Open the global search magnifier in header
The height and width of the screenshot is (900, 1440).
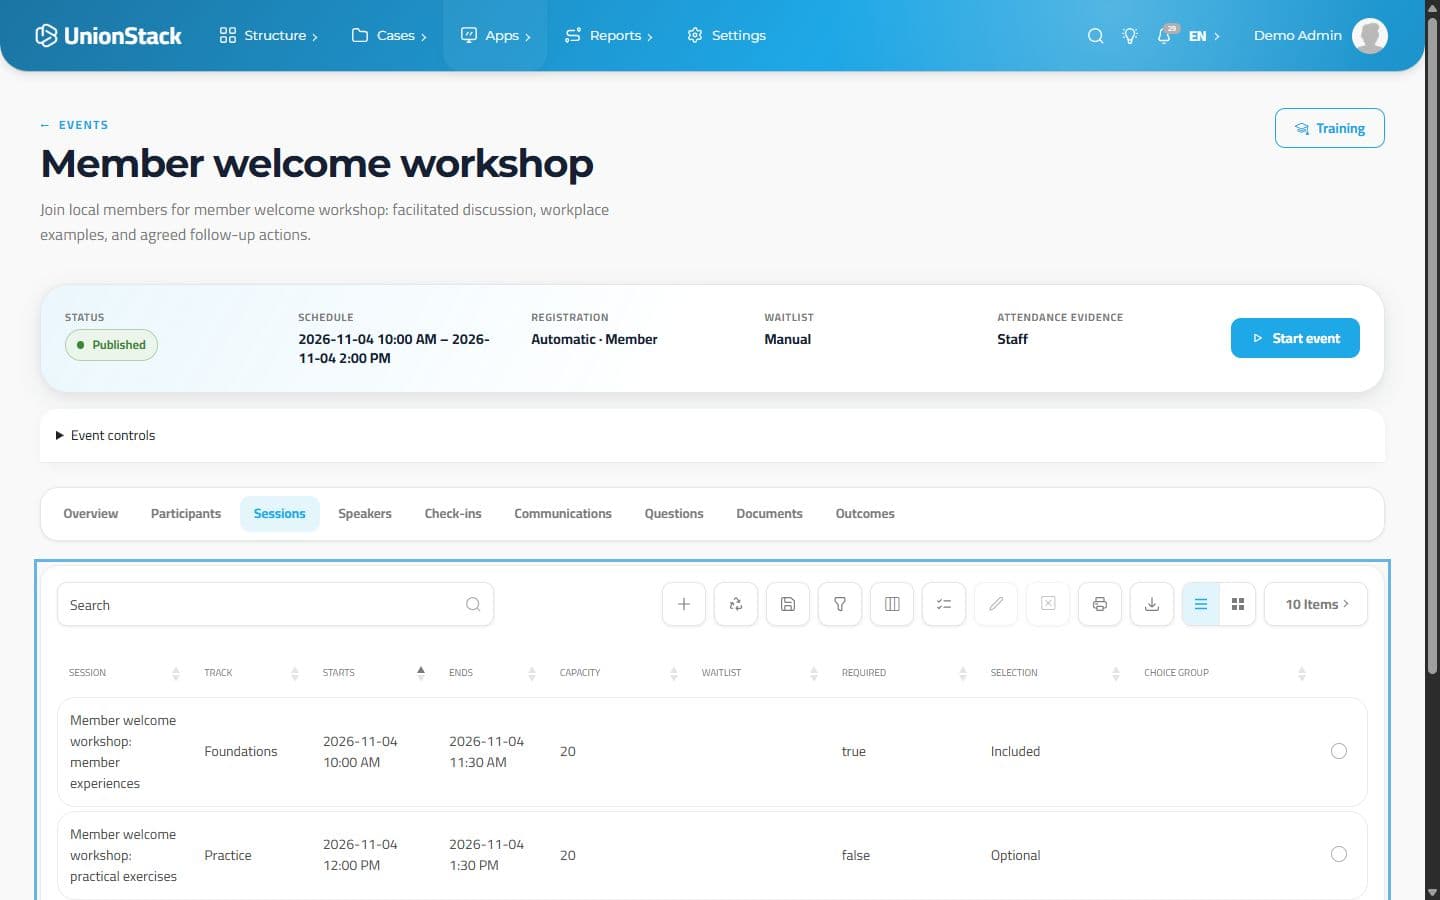[1096, 36]
